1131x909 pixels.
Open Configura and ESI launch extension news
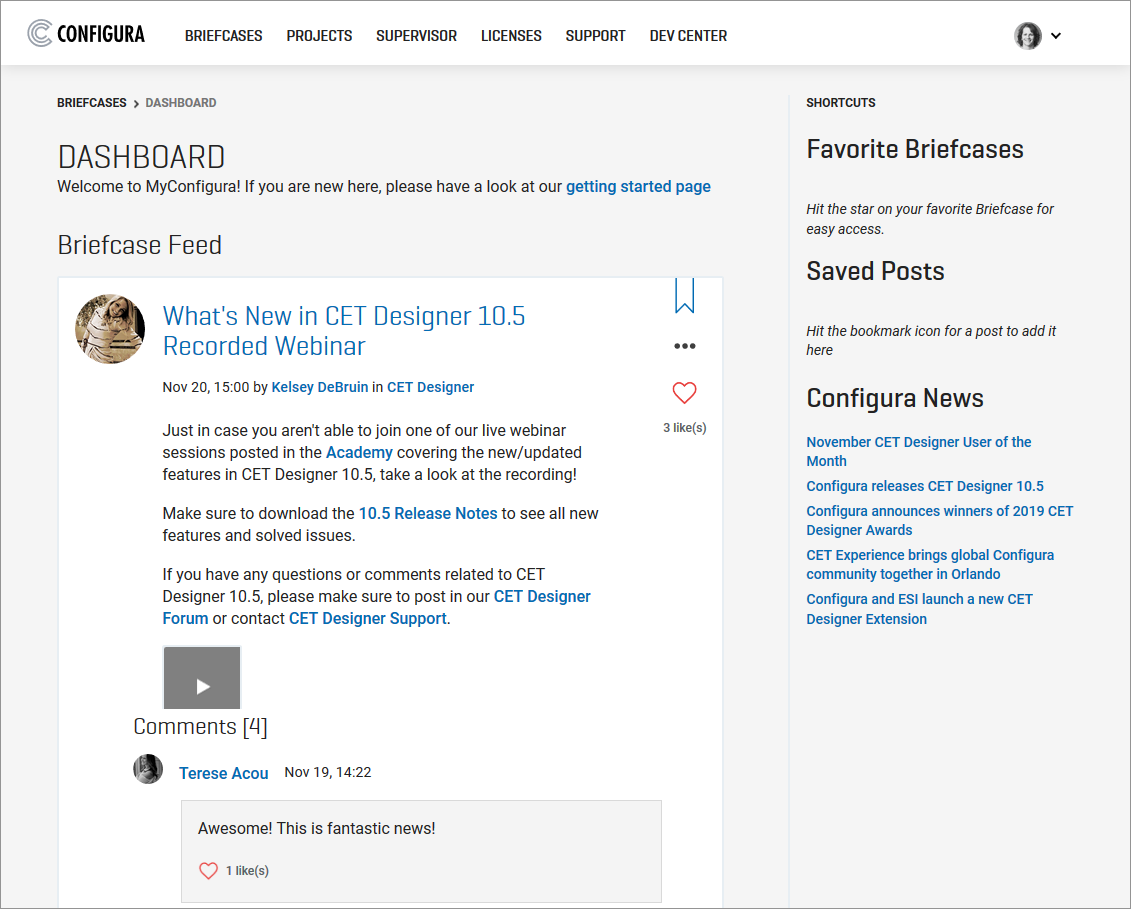[x=919, y=609]
